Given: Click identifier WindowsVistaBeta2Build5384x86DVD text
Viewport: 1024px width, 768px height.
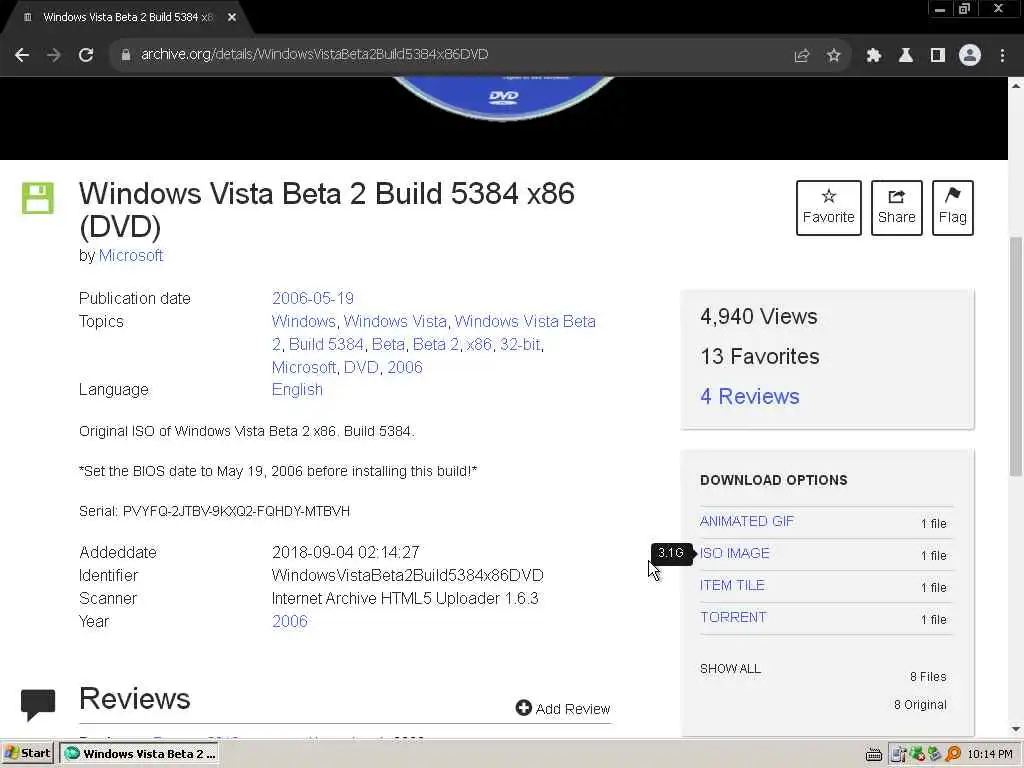Looking at the screenshot, I should click(408, 575).
